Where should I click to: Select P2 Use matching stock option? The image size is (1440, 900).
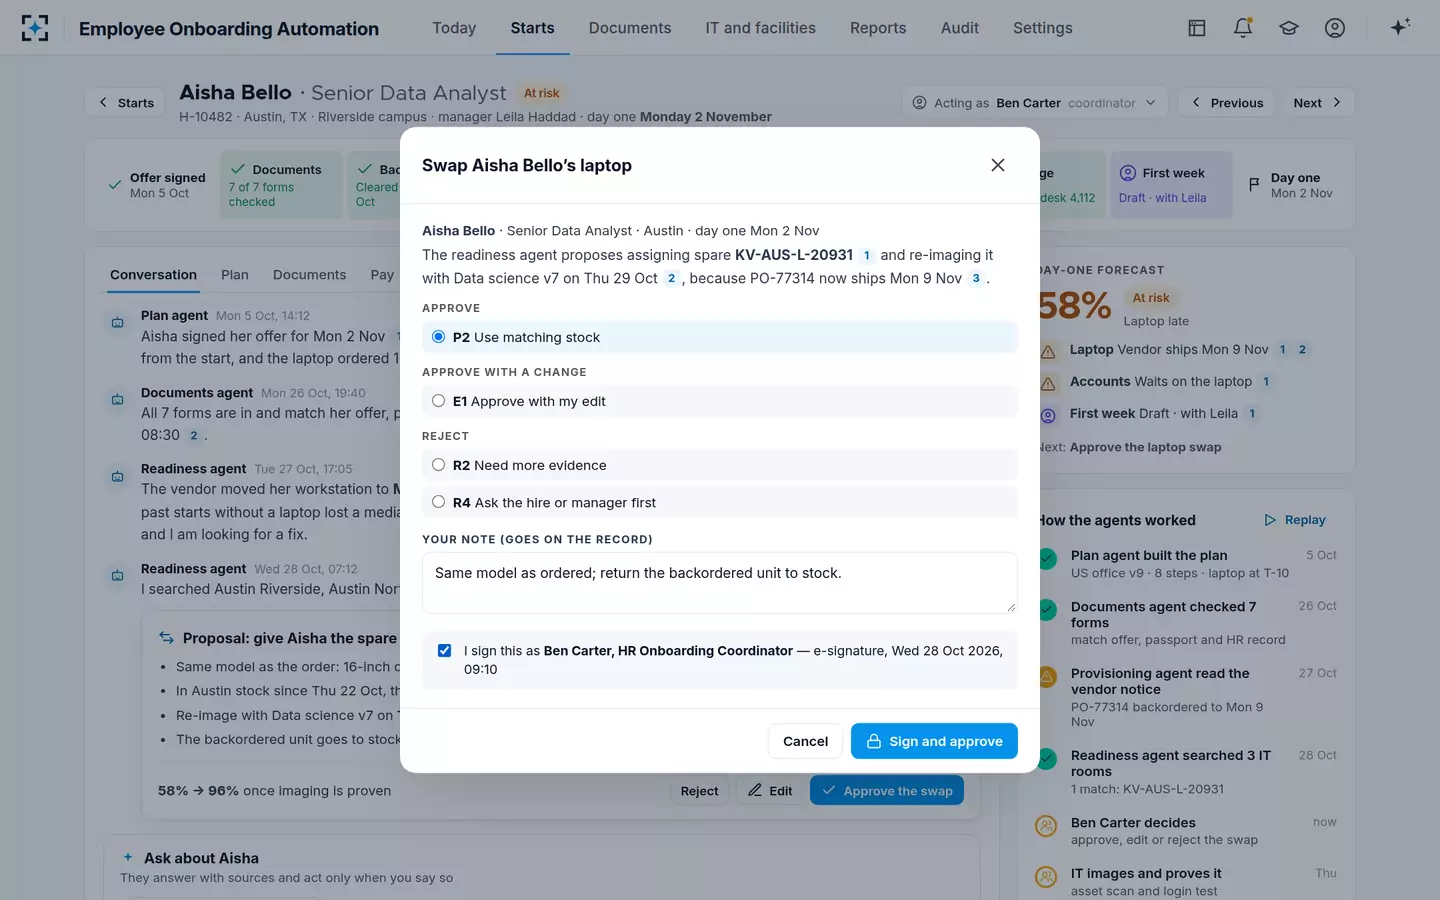[719, 337]
